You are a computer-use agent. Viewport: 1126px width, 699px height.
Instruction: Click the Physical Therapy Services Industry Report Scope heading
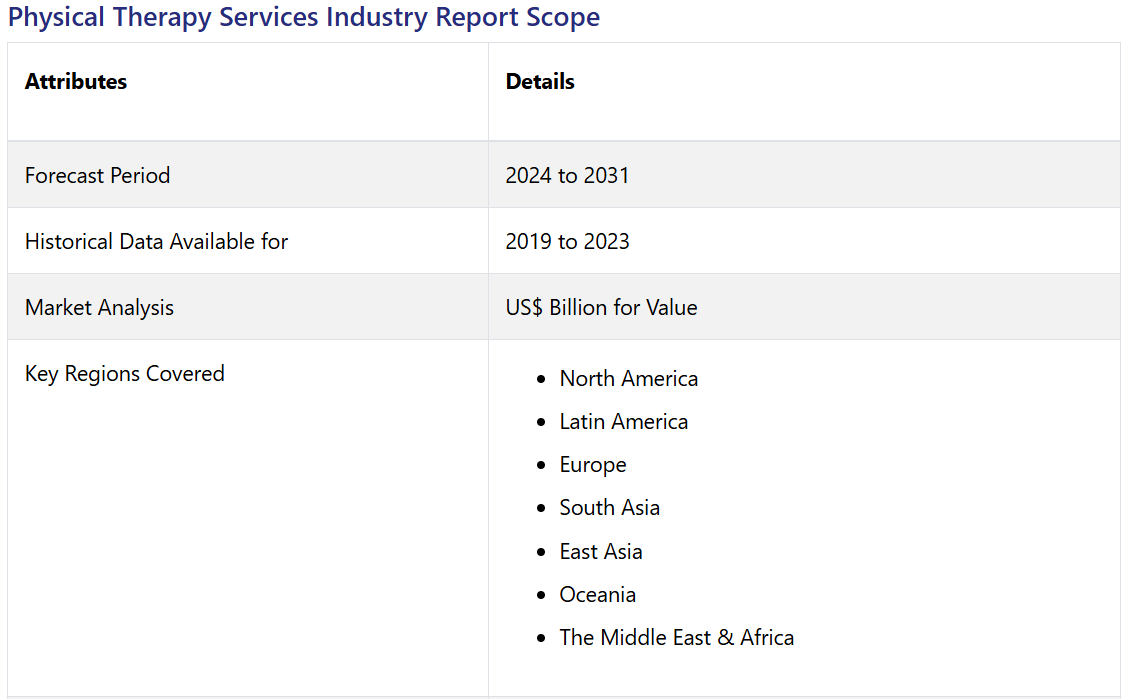tap(304, 17)
